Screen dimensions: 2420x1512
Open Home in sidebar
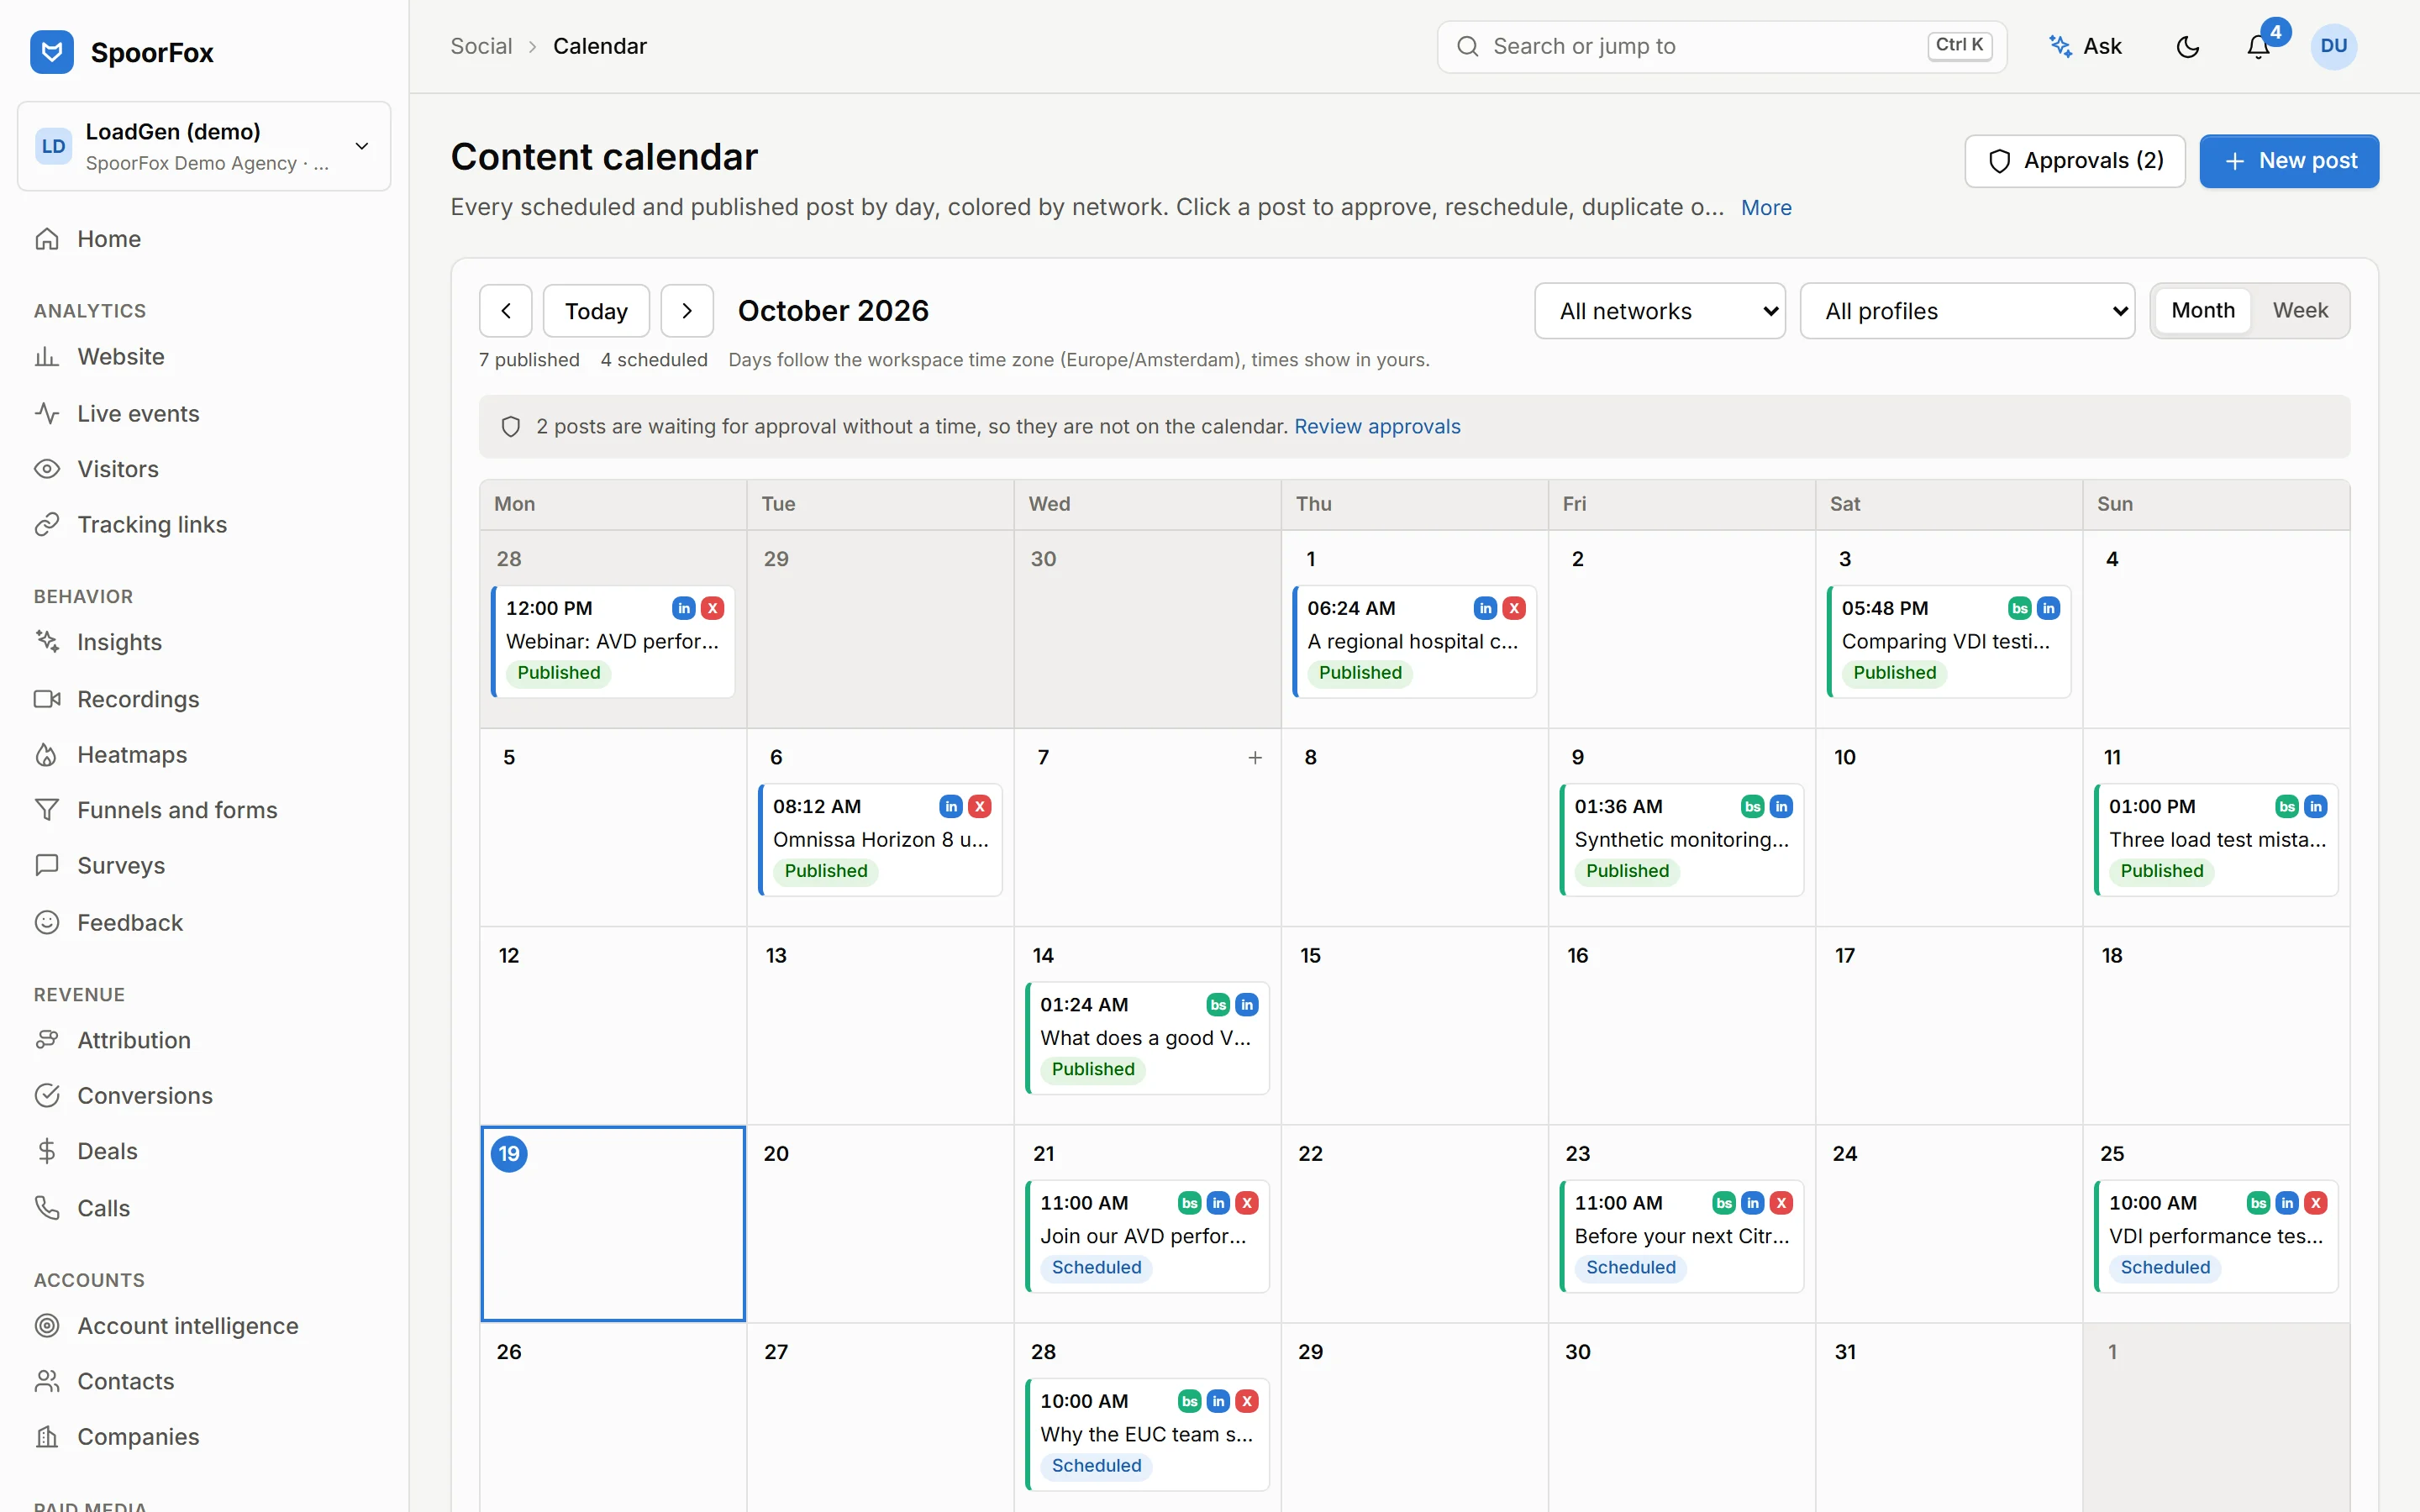click(x=204, y=239)
